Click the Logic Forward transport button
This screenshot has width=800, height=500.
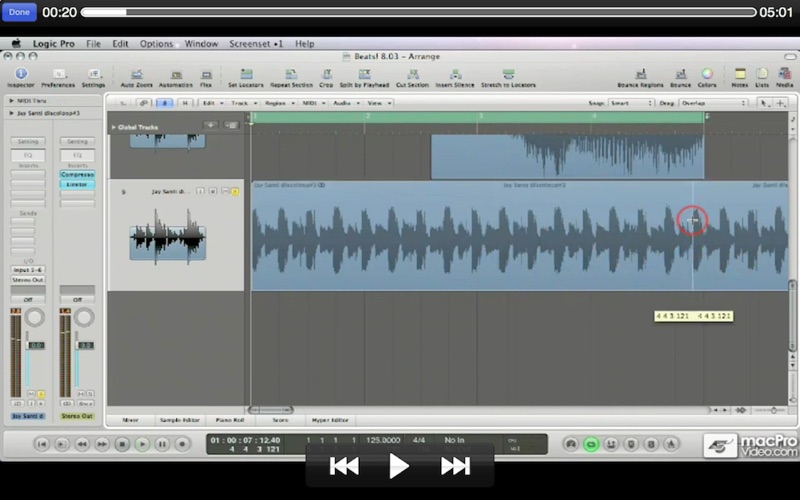tap(102, 444)
